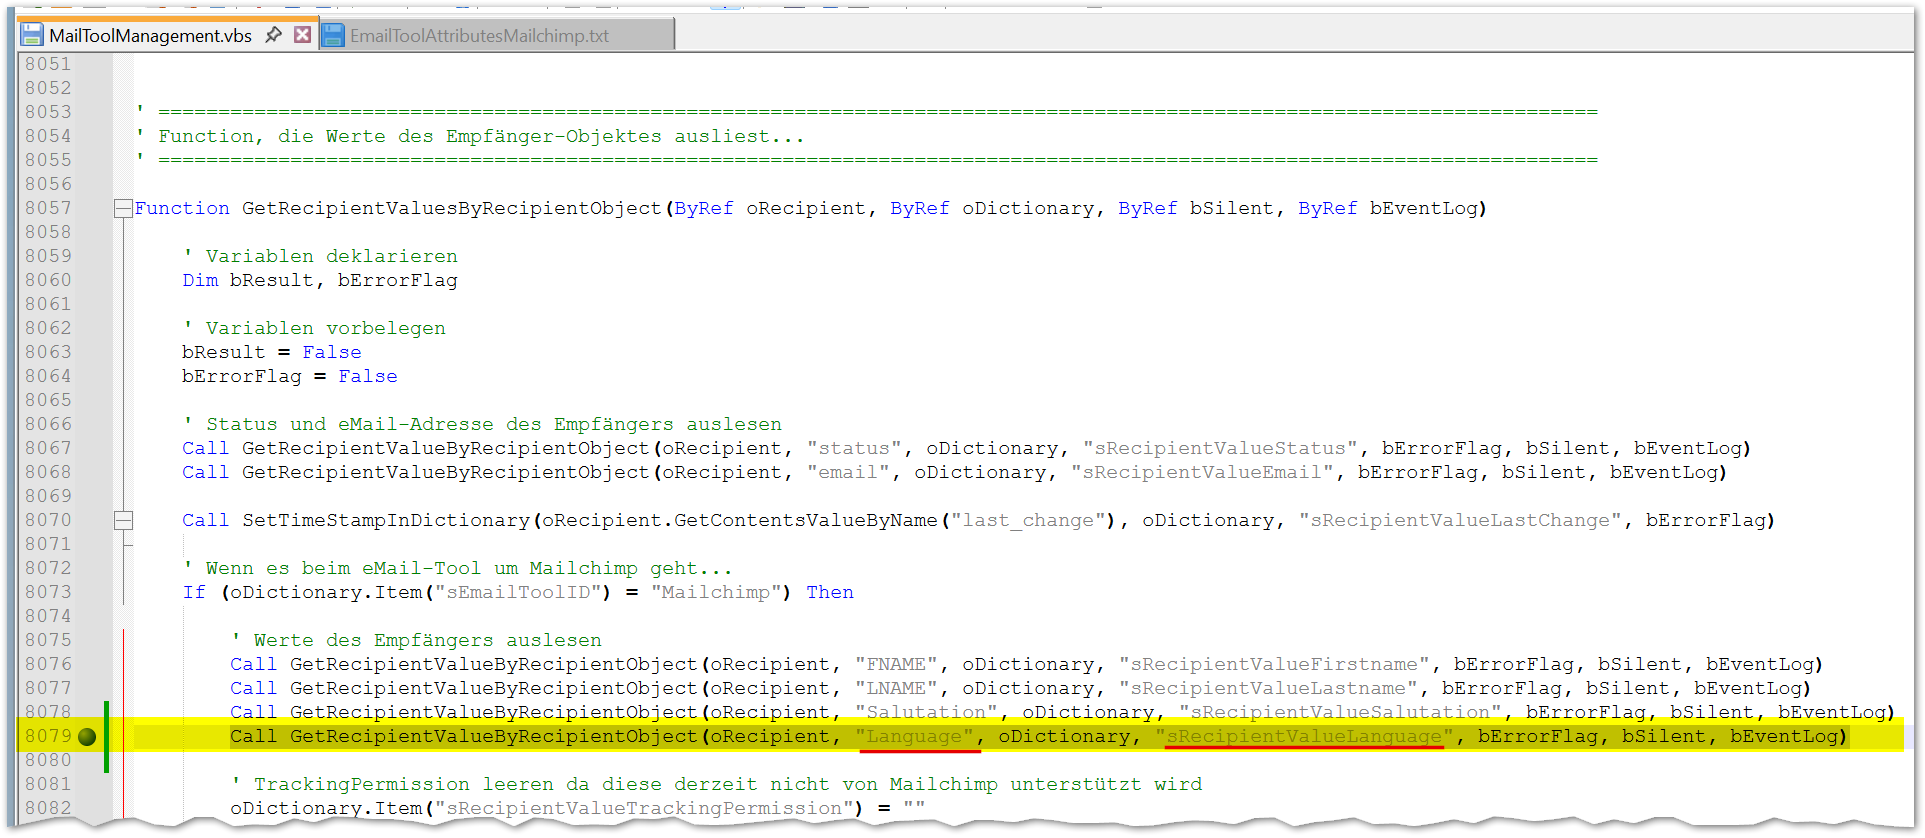Click the "Function" keyword on line 8057
The width and height of the screenshot is (1925, 838).
click(x=181, y=208)
